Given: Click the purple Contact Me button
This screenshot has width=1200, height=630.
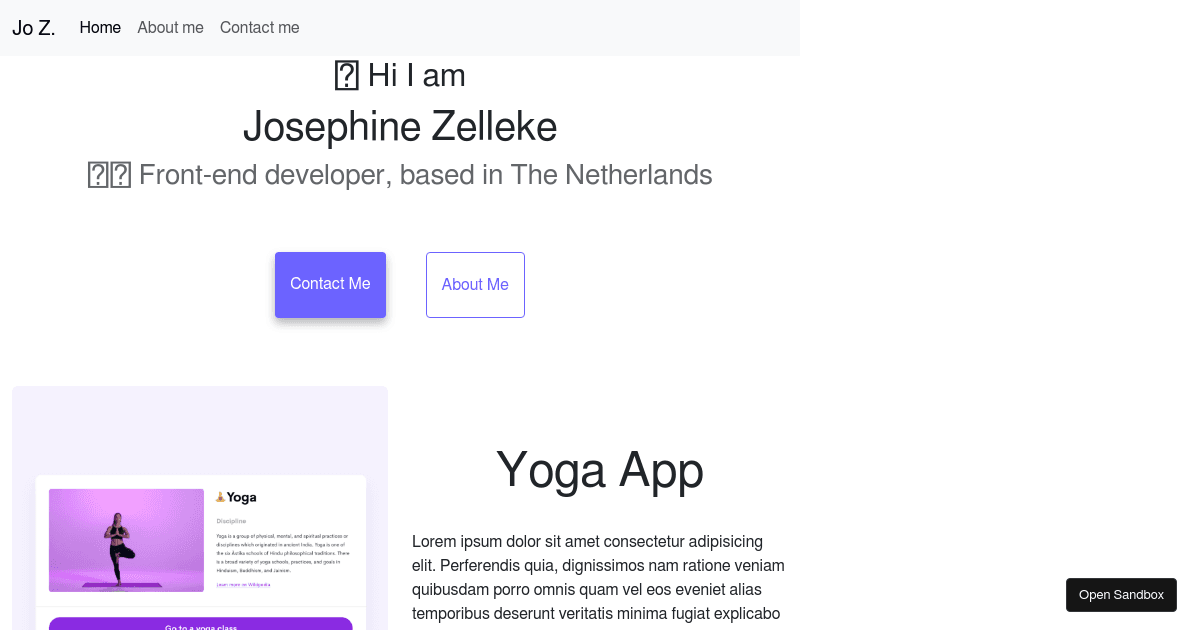Looking at the screenshot, I should click(x=330, y=285).
